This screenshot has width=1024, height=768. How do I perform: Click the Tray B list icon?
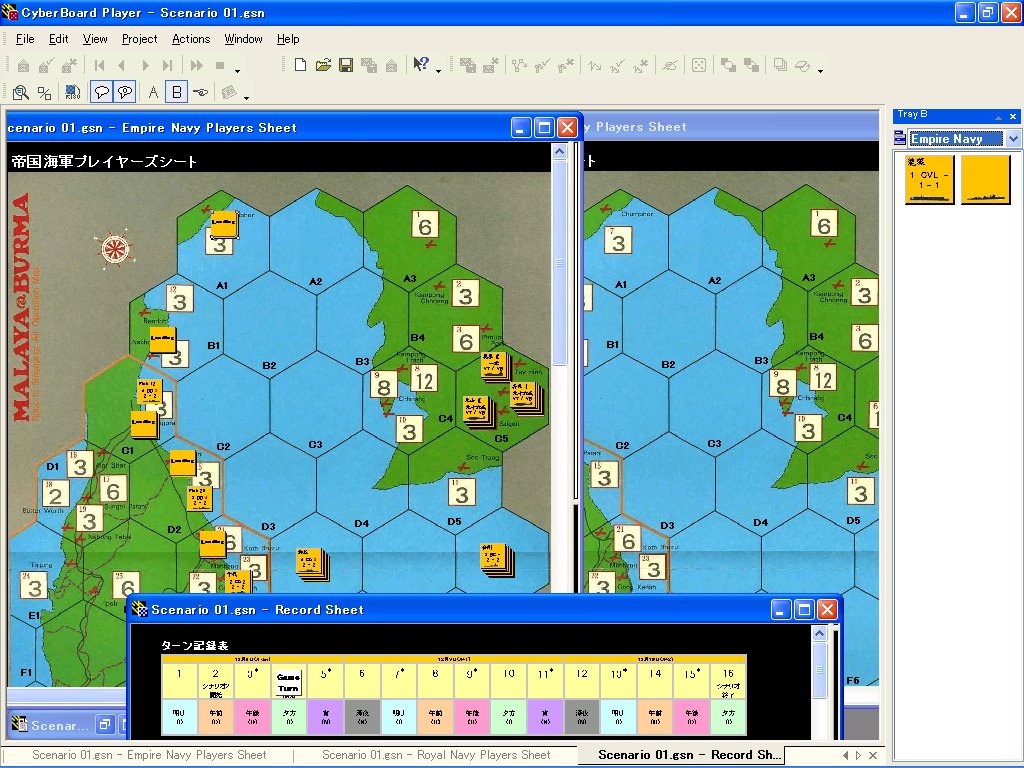[x=899, y=138]
